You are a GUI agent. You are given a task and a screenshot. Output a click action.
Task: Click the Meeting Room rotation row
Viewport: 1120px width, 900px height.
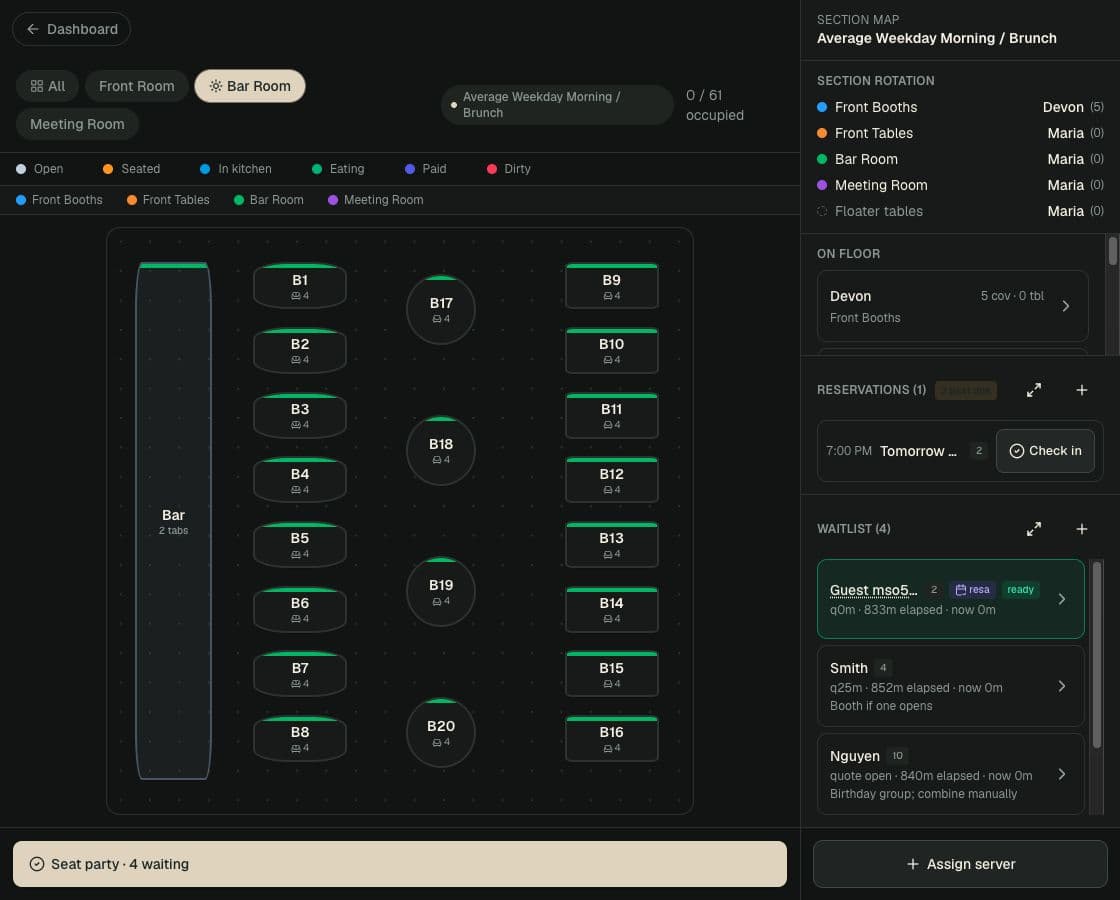coord(960,185)
